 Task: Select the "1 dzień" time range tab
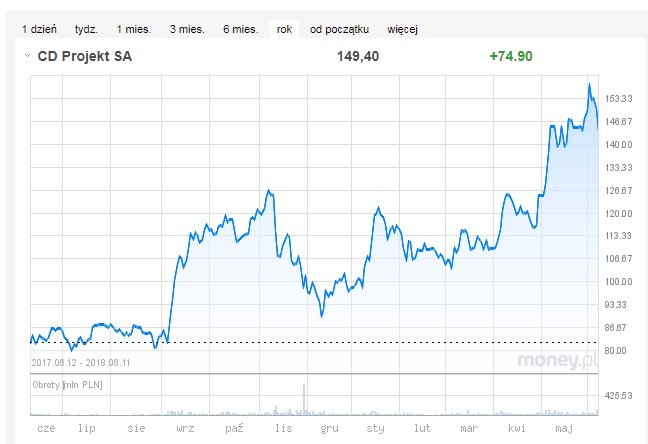click(x=39, y=30)
